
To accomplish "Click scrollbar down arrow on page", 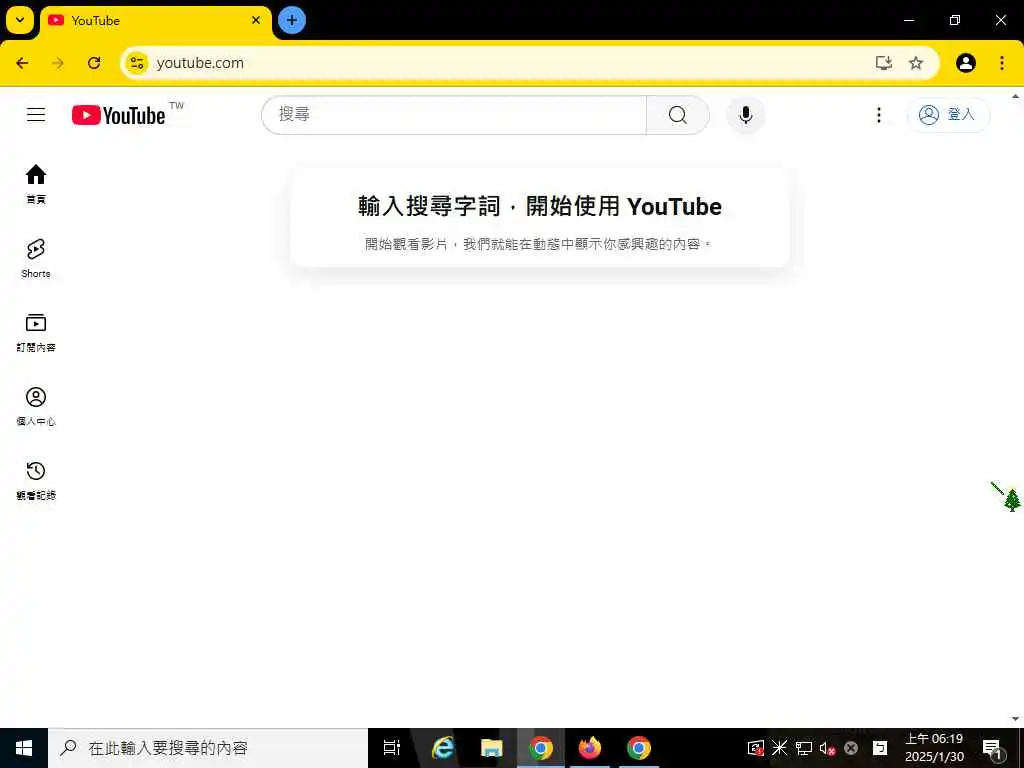I will click(1016, 719).
